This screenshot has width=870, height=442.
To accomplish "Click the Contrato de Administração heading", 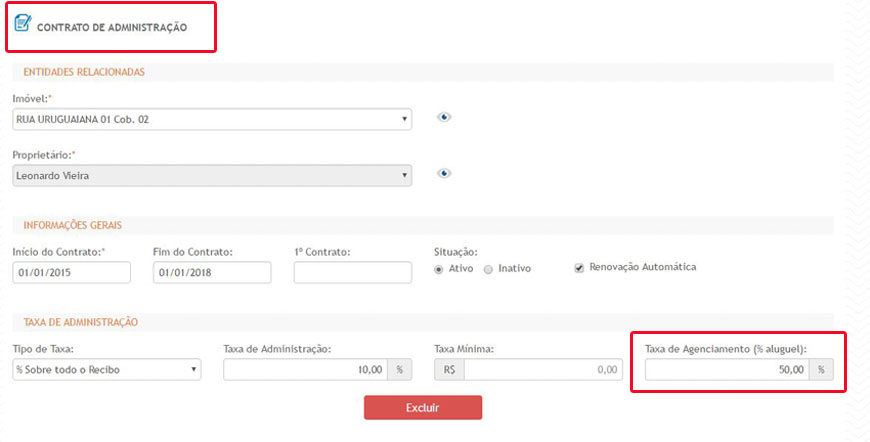I will (112, 28).
